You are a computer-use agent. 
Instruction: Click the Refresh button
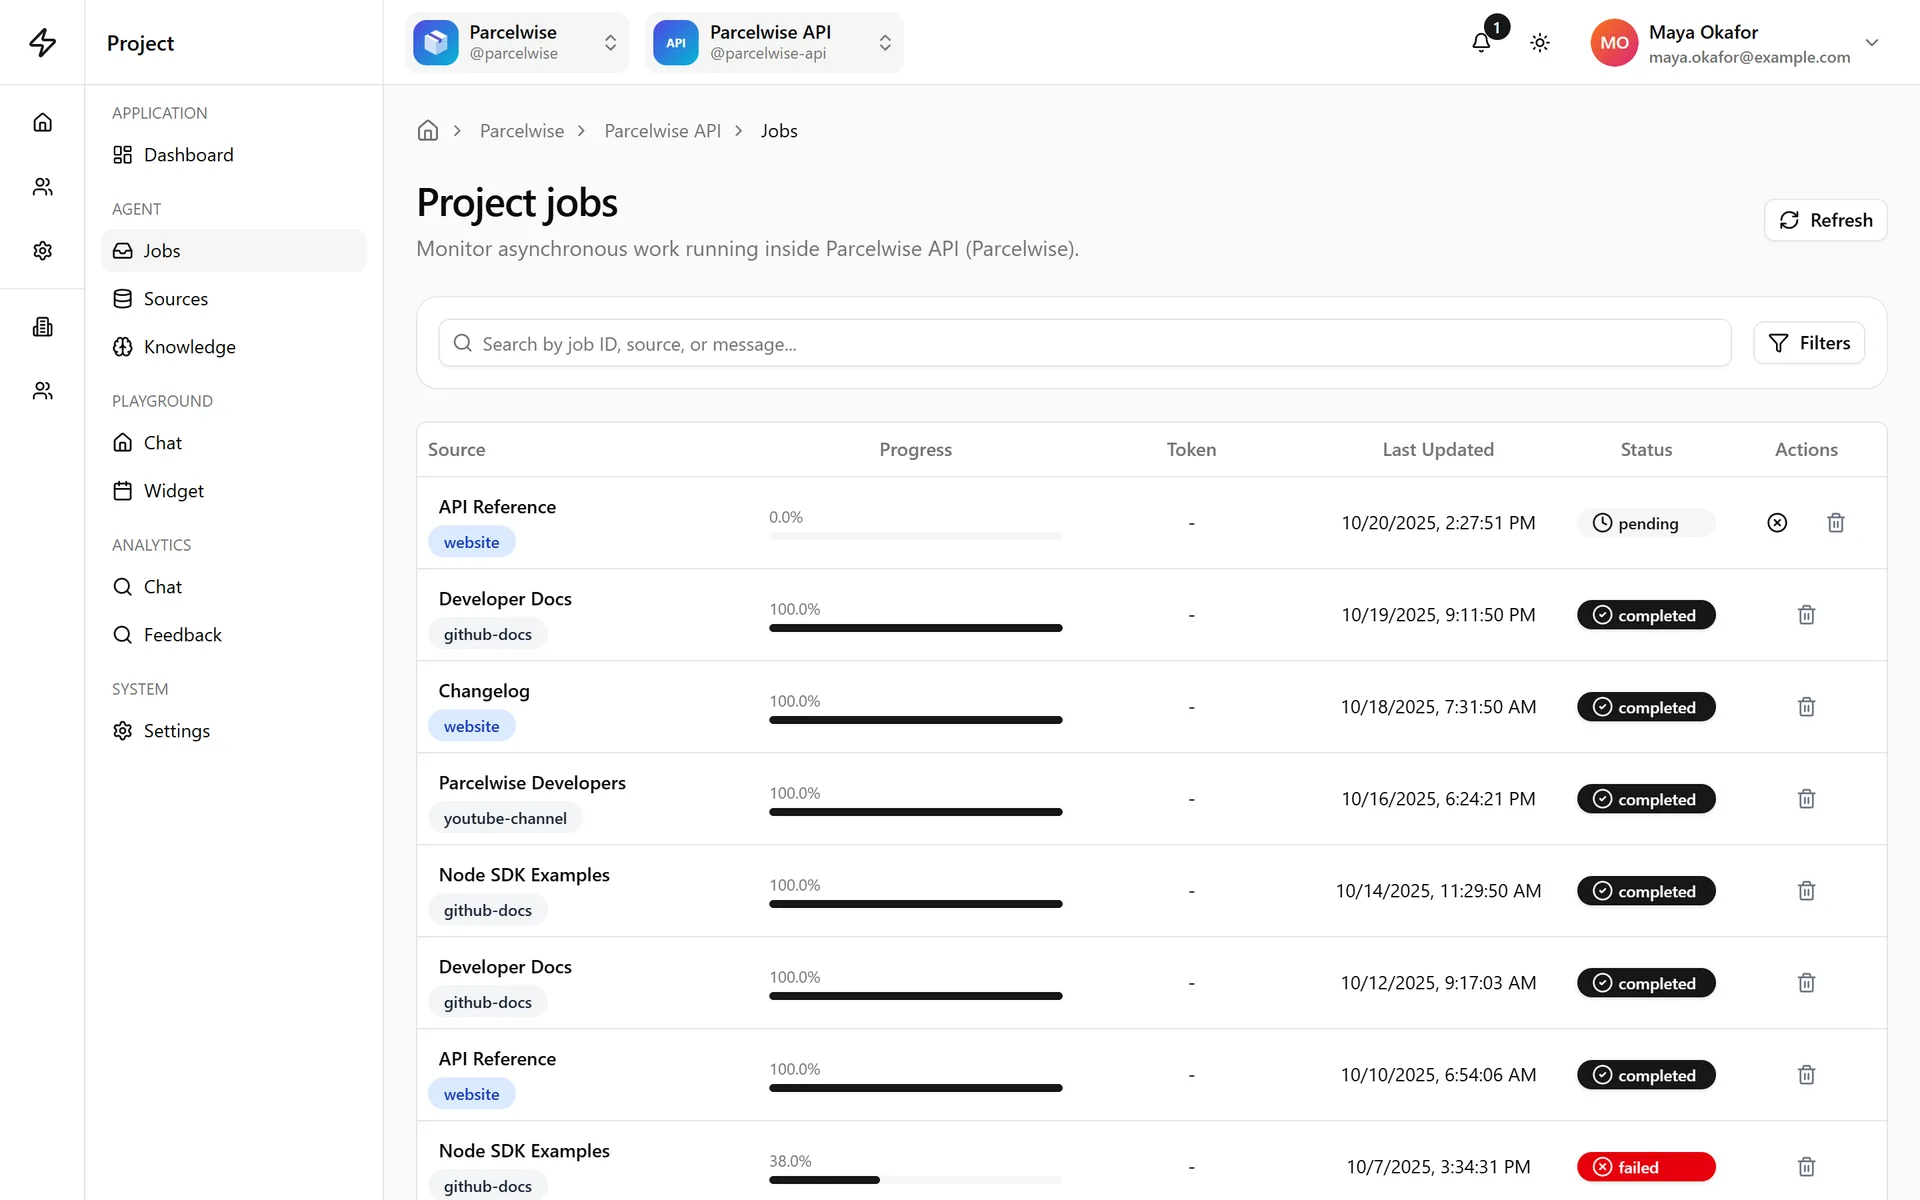tap(1825, 220)
